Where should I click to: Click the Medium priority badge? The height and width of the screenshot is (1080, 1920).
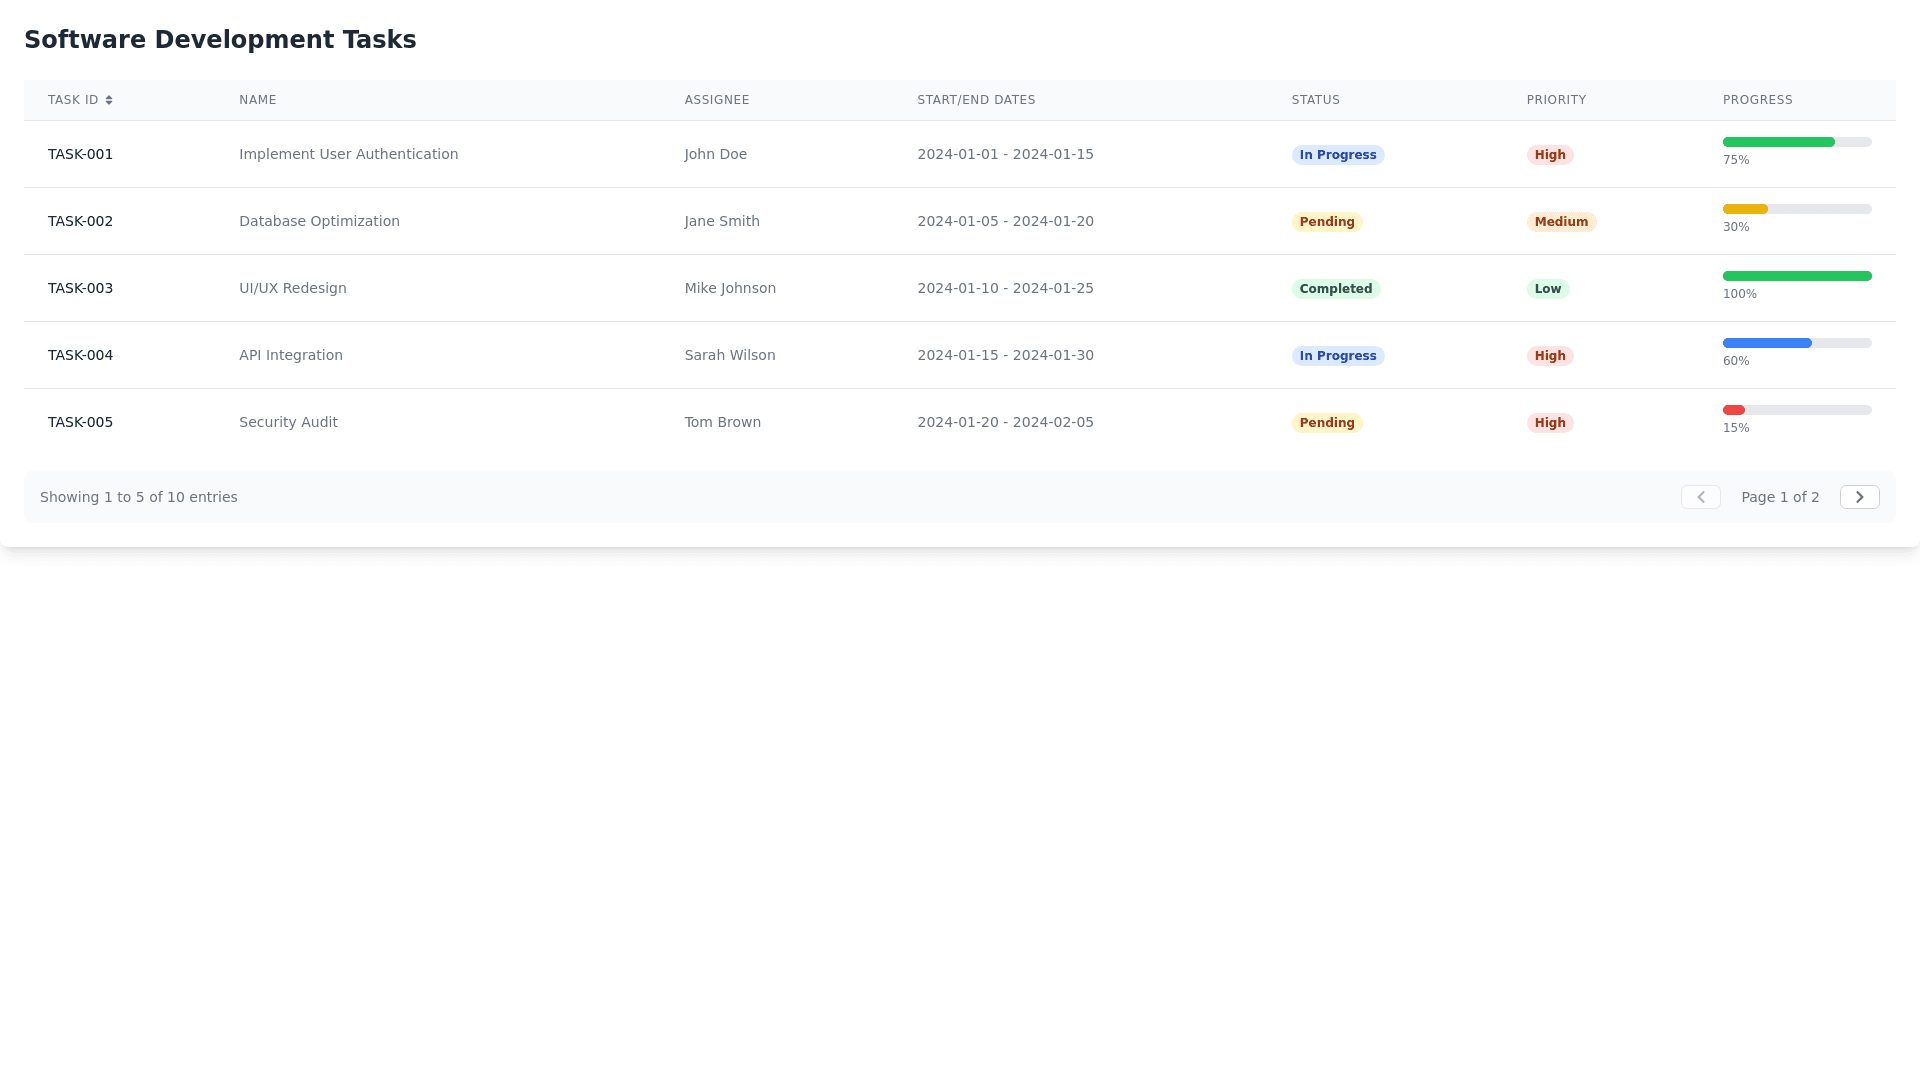[1560, 222]
